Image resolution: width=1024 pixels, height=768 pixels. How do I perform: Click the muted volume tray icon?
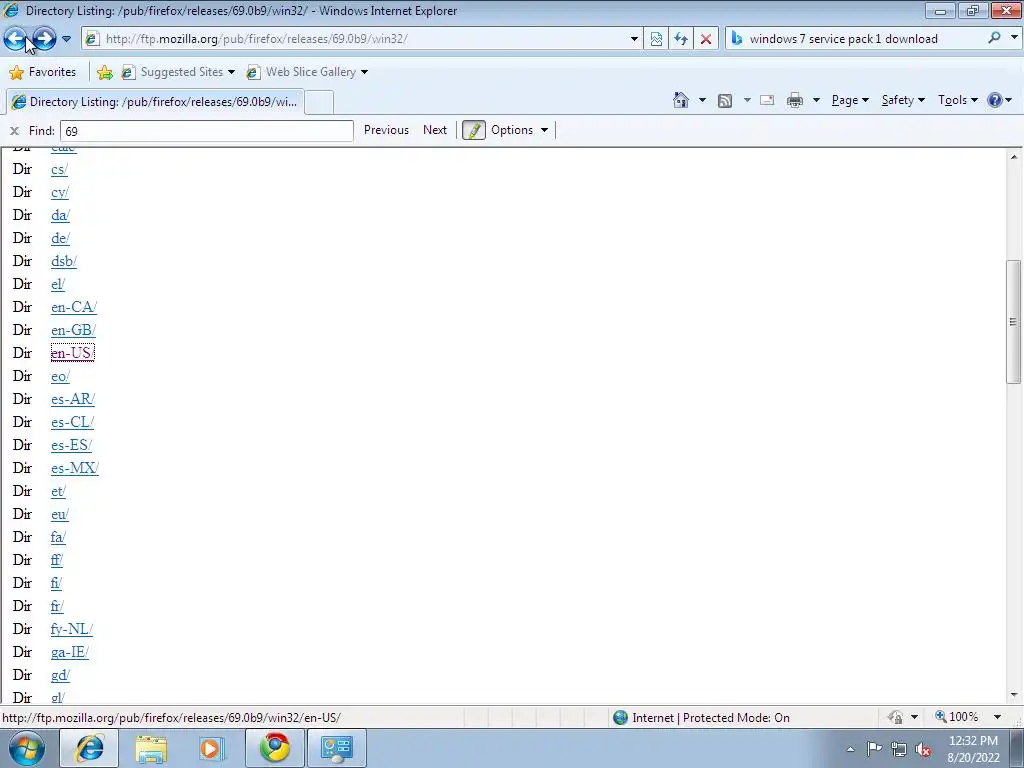tap(923, 750)
